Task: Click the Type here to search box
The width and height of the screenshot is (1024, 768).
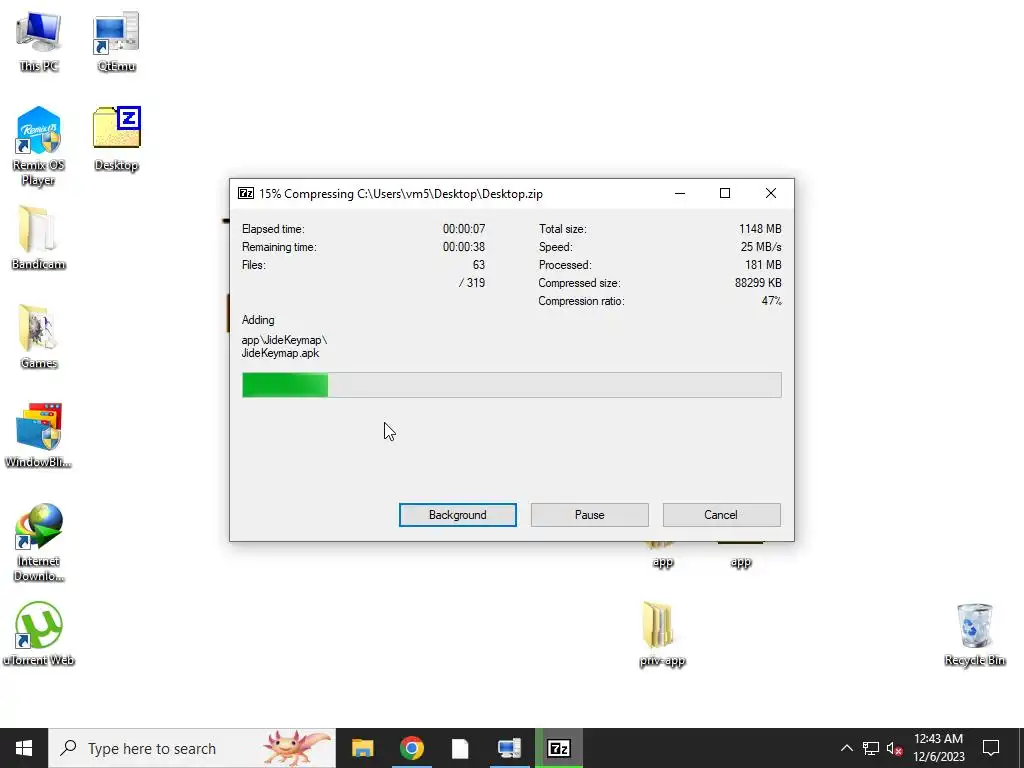Action: (192, 748)
